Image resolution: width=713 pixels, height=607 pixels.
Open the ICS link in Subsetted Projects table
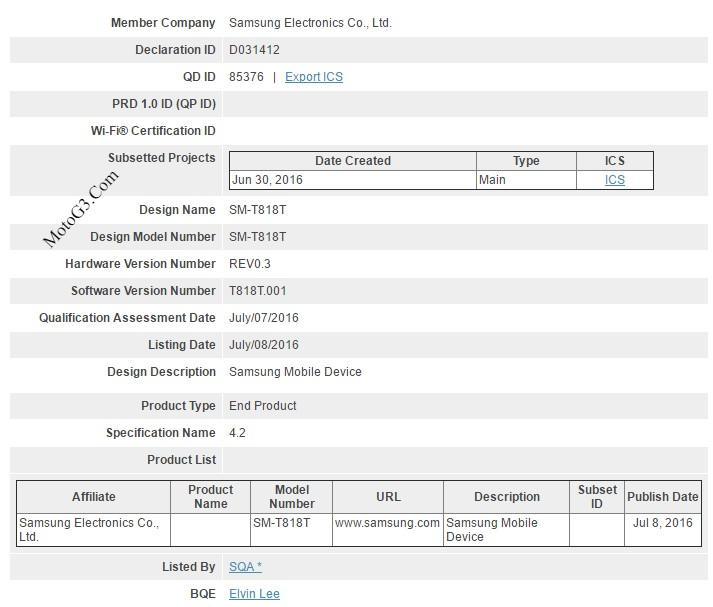point(614,180)
